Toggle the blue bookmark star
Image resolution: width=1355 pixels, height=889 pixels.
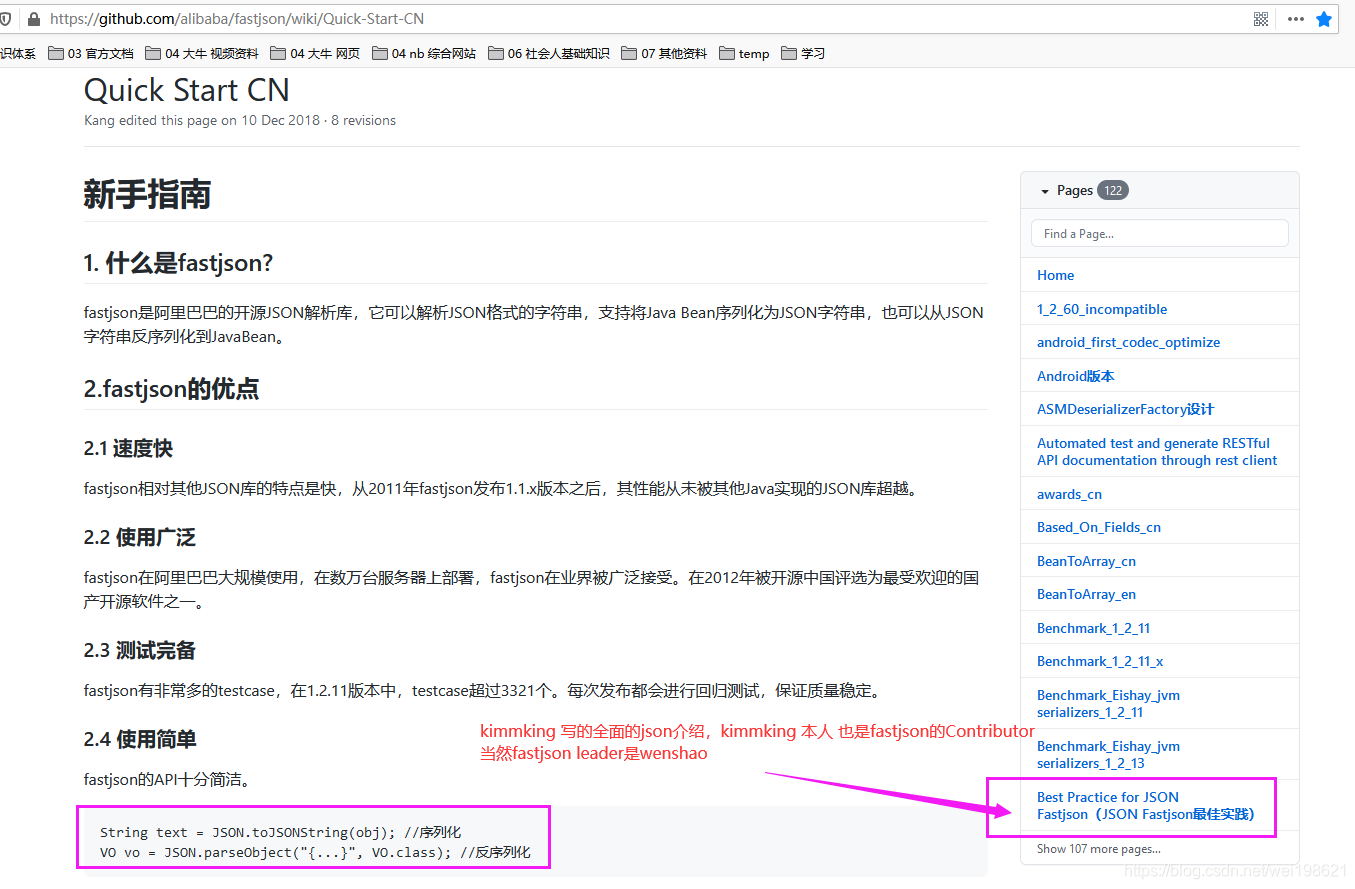coord(1324,19)
